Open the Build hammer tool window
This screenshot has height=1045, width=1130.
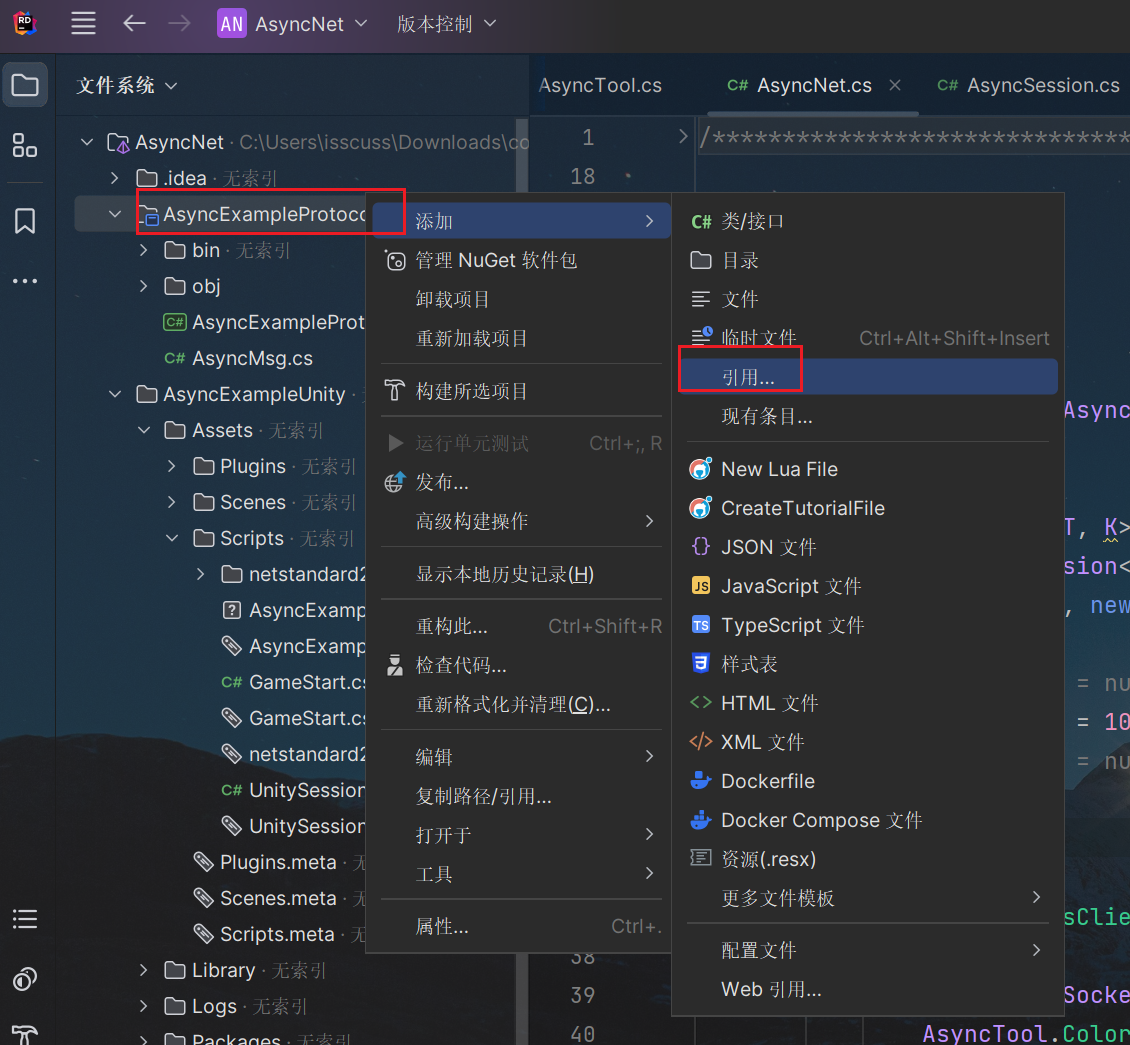[25, 1035]
